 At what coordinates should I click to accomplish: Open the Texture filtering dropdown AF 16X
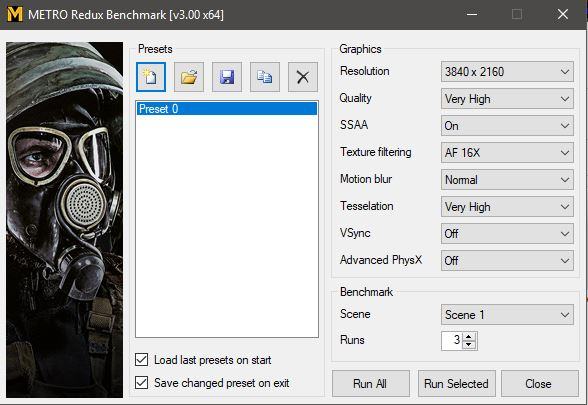(507, 153)
